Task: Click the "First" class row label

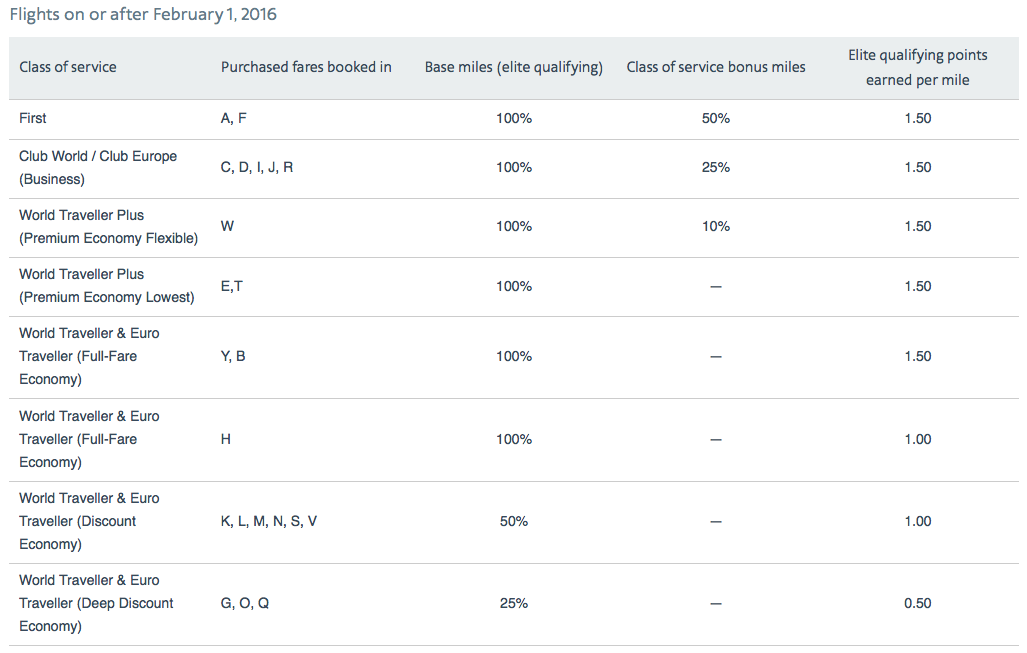Action: click(x=33, y=118)
